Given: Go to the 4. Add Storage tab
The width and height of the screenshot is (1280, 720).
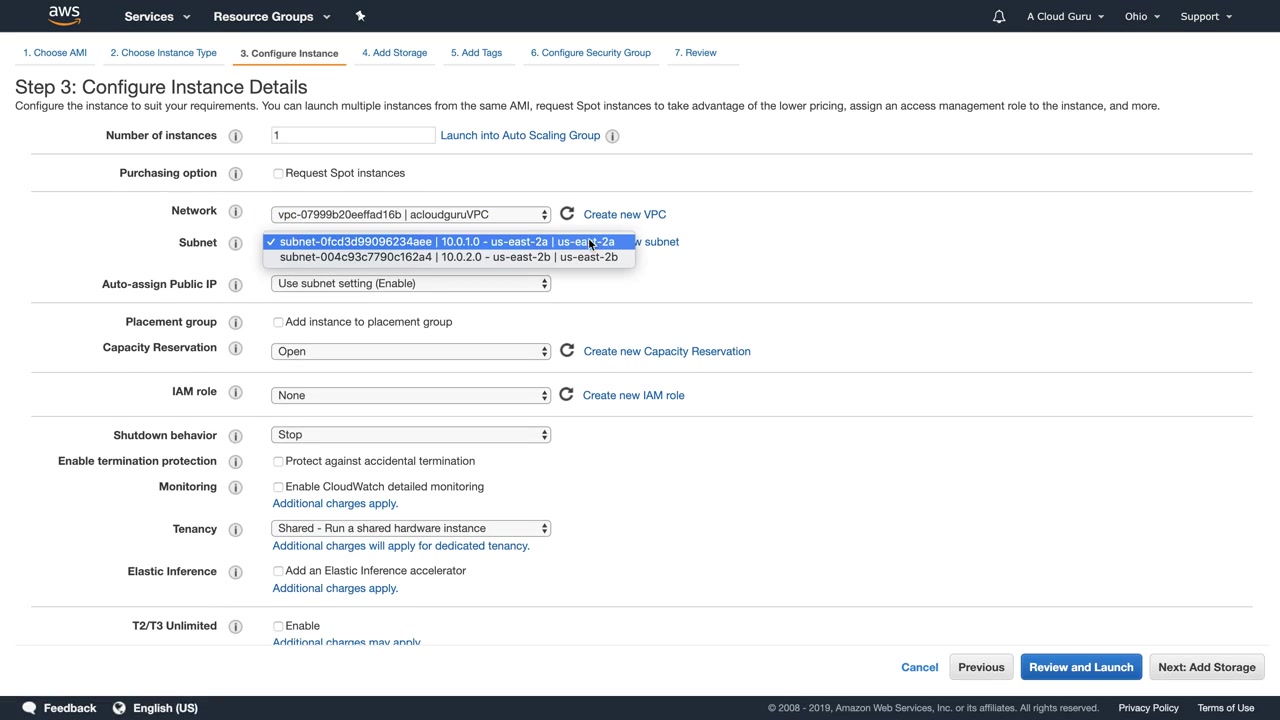Looking at the screenshot, I should 394,53.
